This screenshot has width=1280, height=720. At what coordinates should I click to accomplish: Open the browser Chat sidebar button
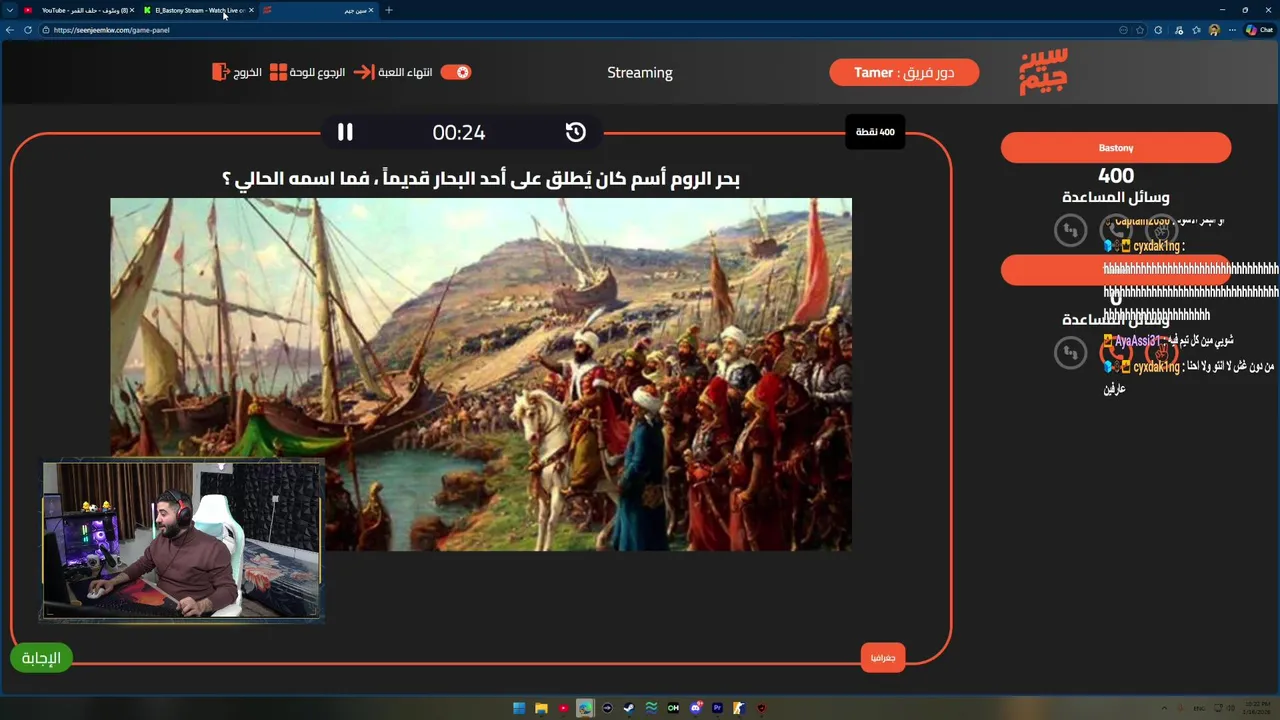click(1259, 30)
